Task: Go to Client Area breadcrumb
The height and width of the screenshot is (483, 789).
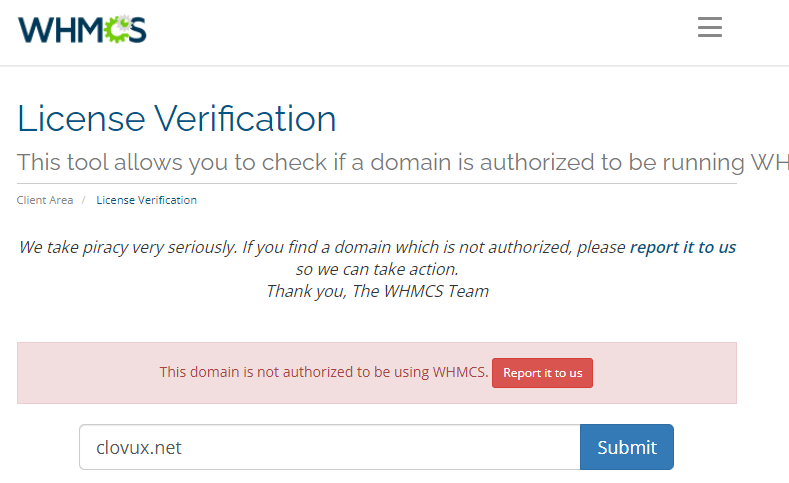Action: [x=45, y=200]
